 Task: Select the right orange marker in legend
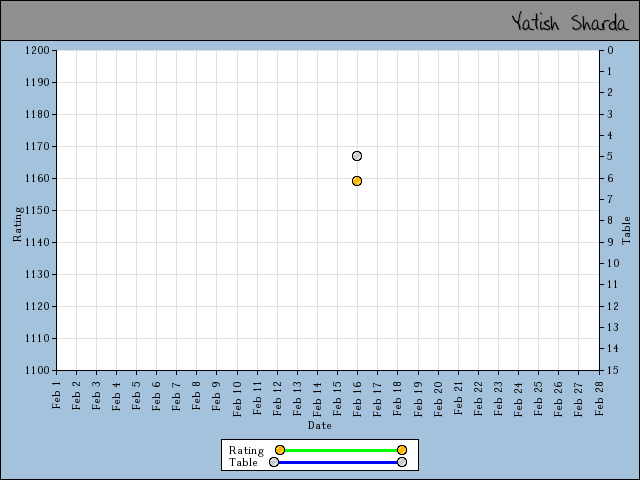(x=402, y=450)
